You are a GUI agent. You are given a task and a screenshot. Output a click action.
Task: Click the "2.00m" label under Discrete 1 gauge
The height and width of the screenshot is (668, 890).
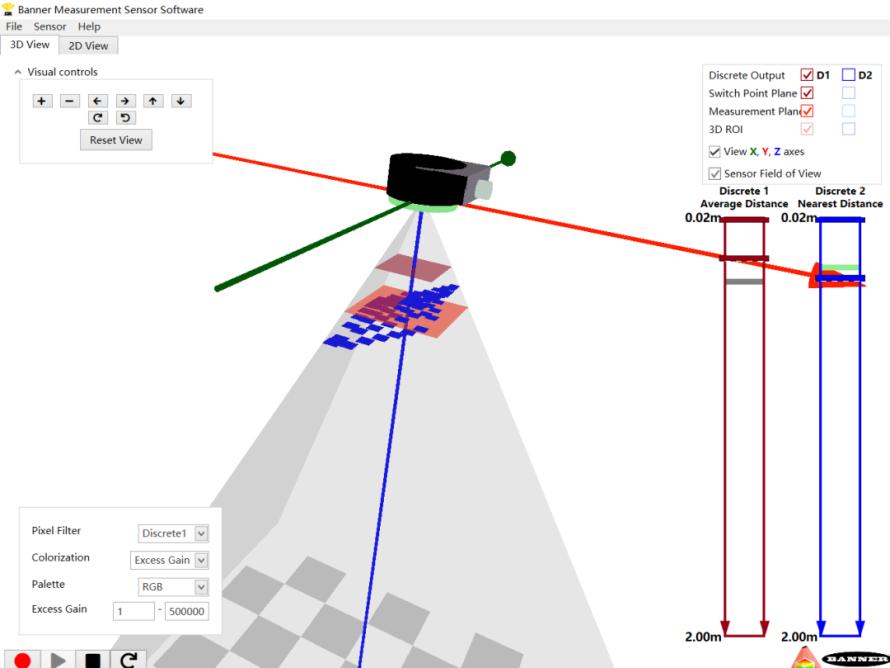pos(703,637)
